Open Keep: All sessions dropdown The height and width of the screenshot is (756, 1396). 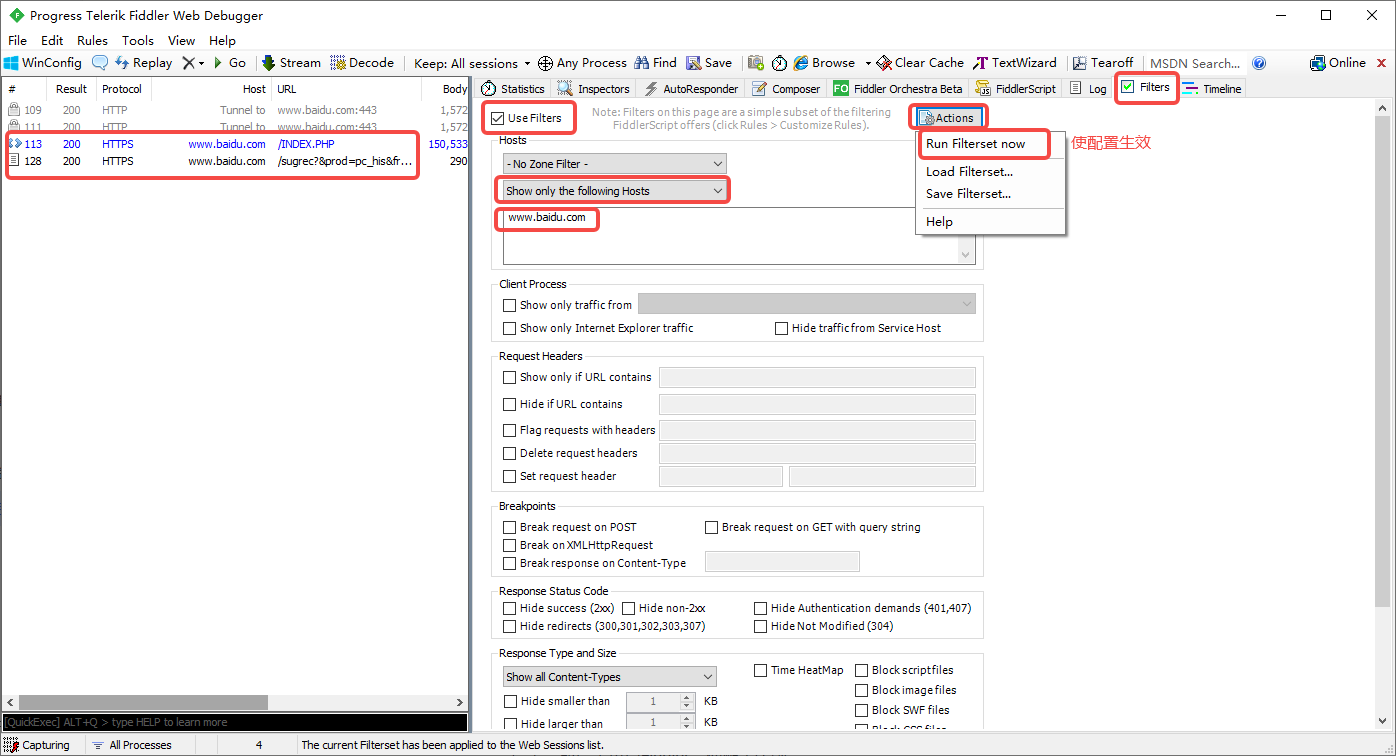(472, 63)
